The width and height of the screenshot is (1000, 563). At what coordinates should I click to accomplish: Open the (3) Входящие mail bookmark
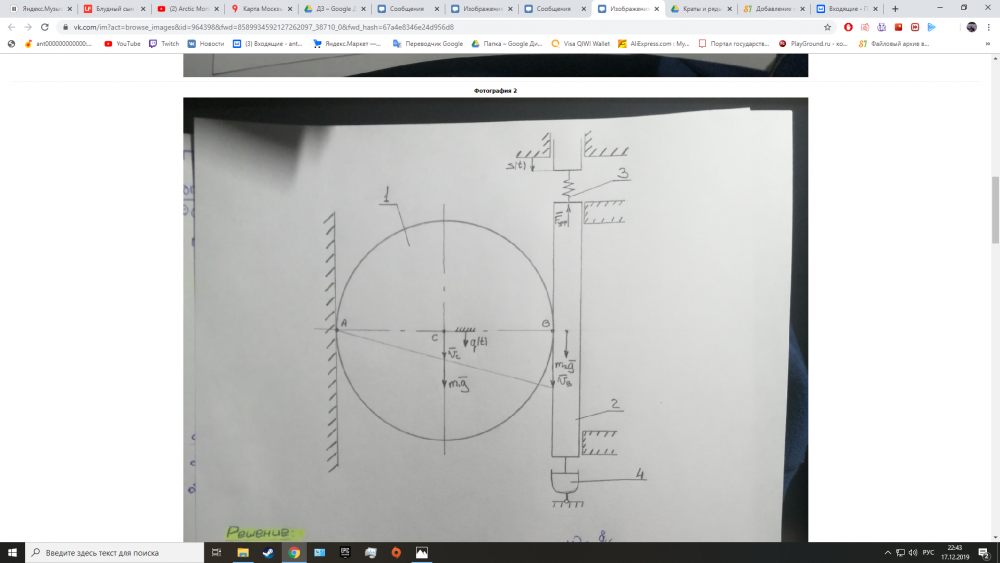click(x=267, y=44)
